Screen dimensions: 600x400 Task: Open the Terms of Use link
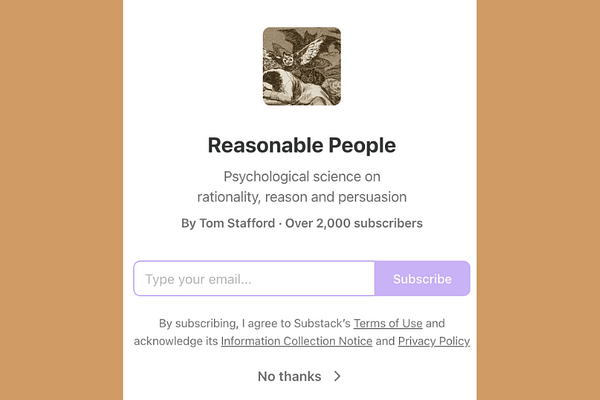click(x=384, y=324)
